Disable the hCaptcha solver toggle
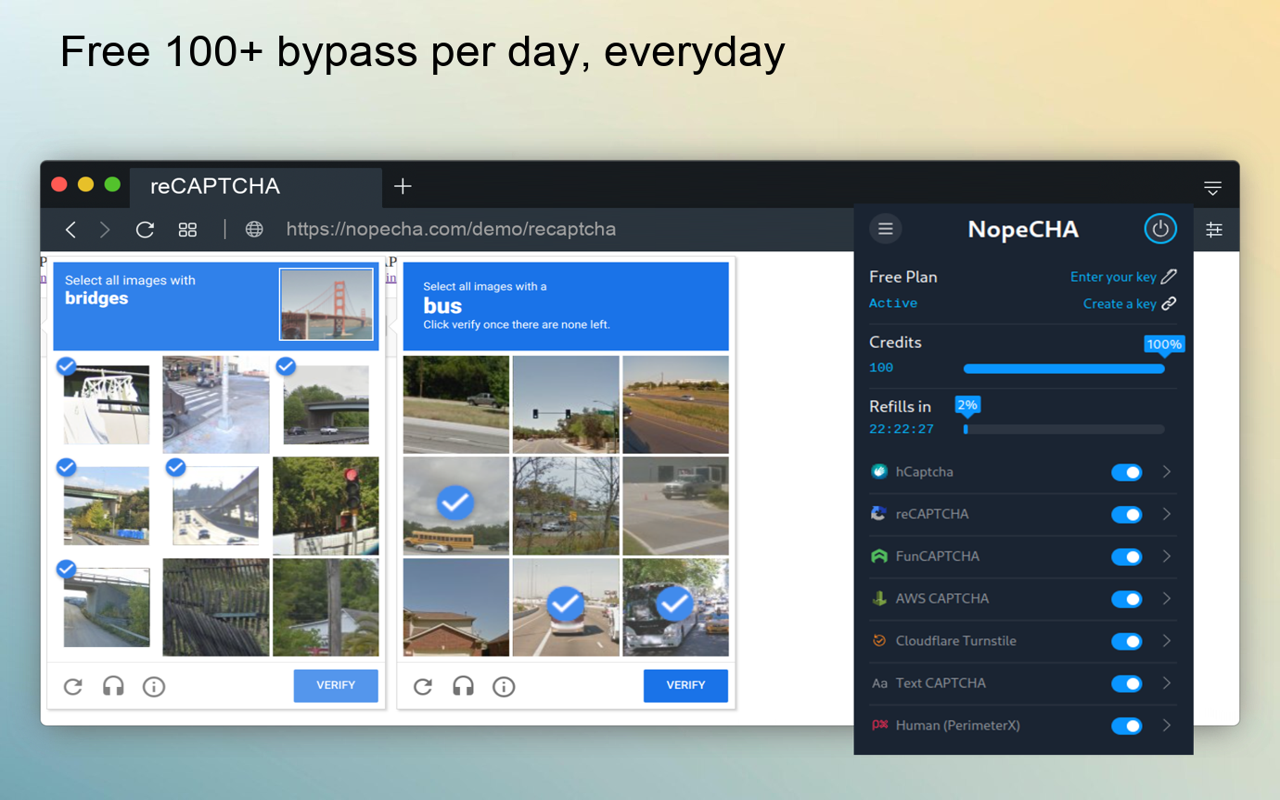Screen dimensions: 1280x800 pyautogui.click(x=1126, y=471)
